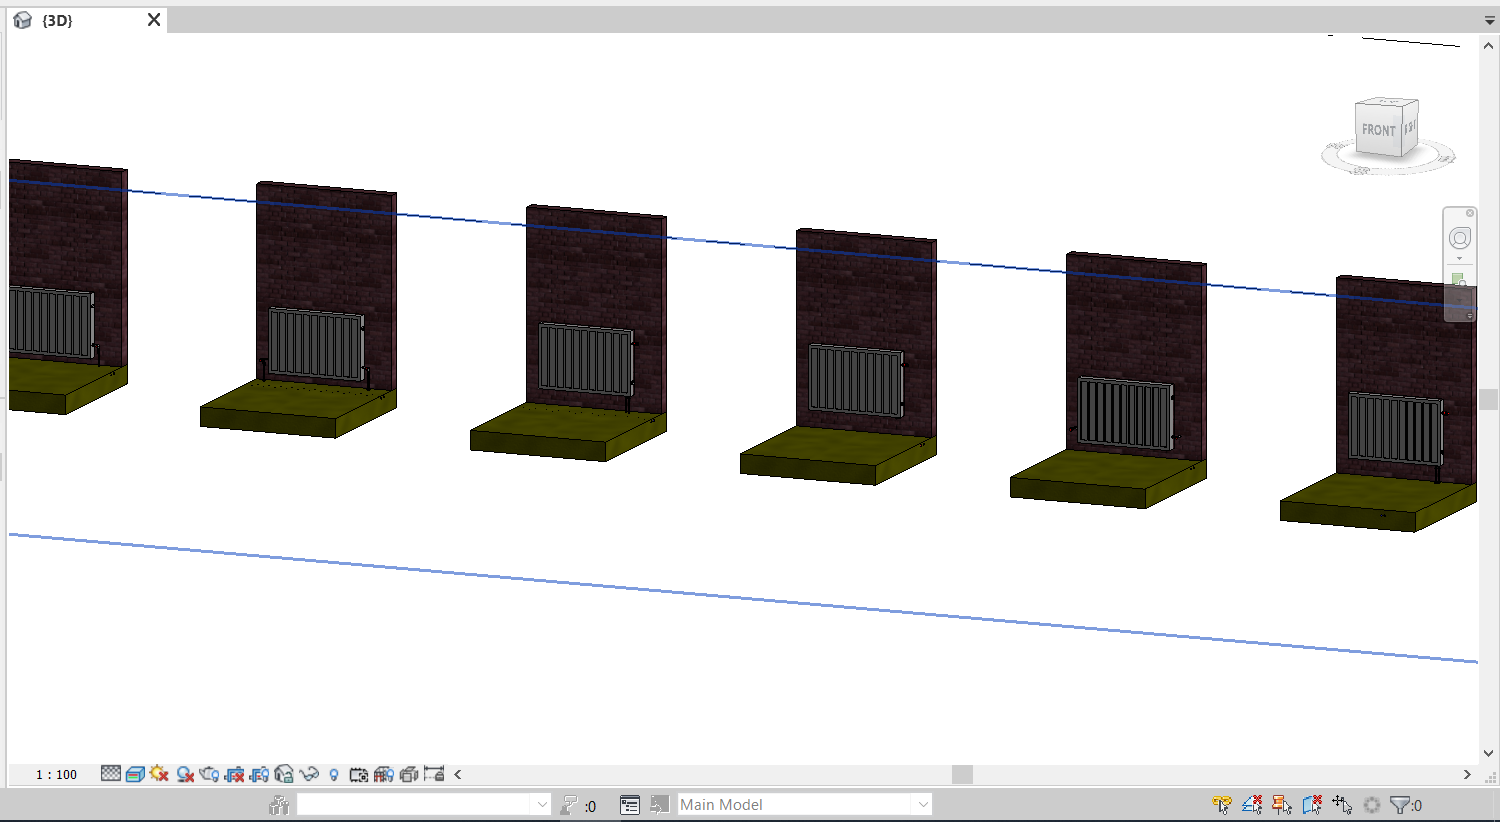Open the selection Filter funnel icon

(x=1400, y=805)
